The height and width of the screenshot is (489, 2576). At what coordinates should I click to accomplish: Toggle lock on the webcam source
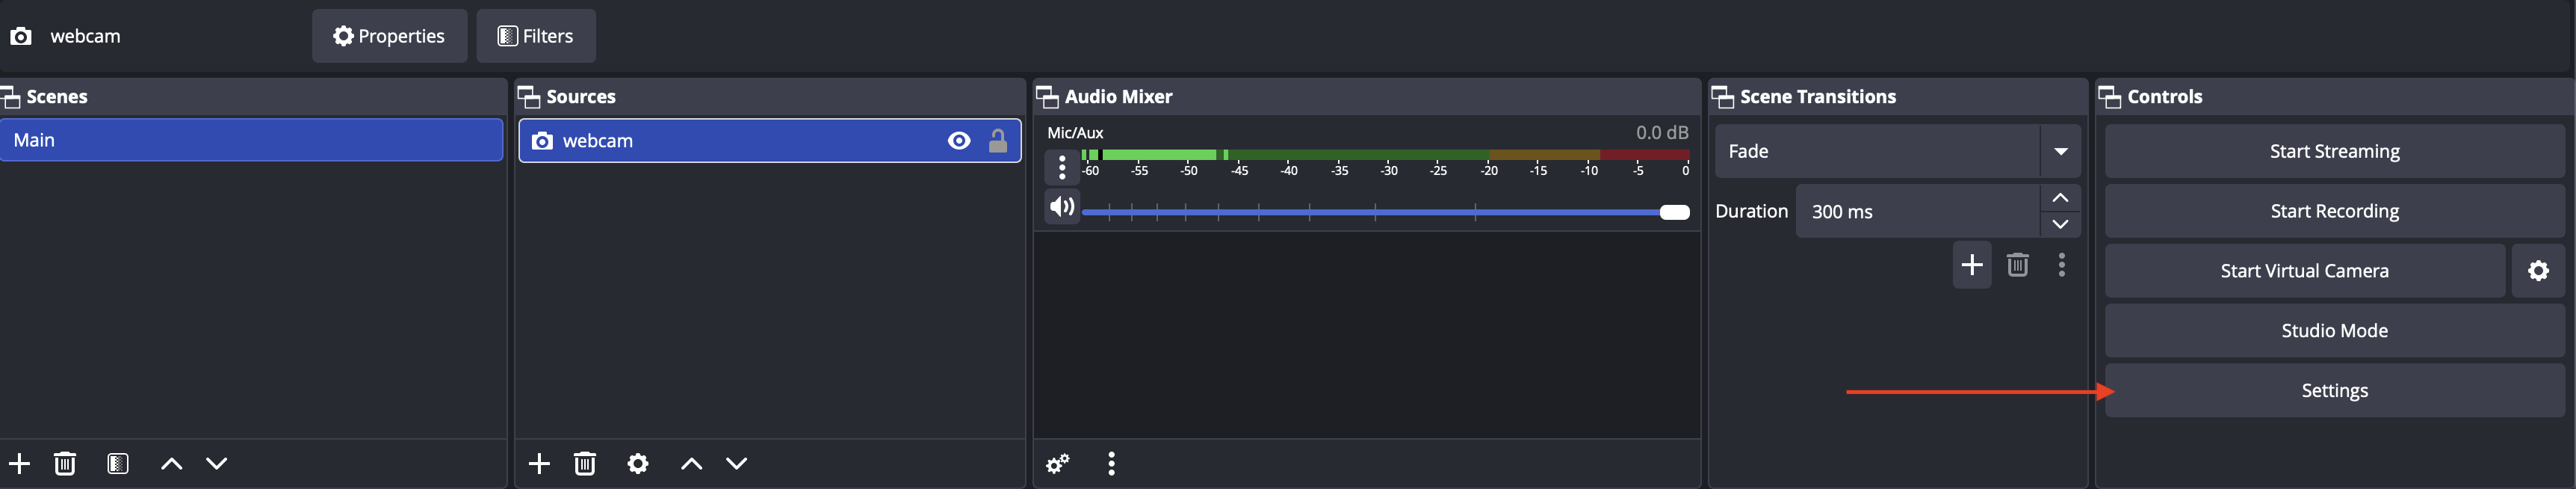(x=997, y=141)
